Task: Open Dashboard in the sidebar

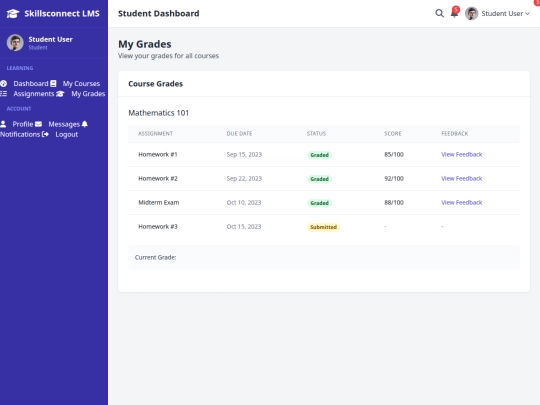Action: [x=31, y=83]
